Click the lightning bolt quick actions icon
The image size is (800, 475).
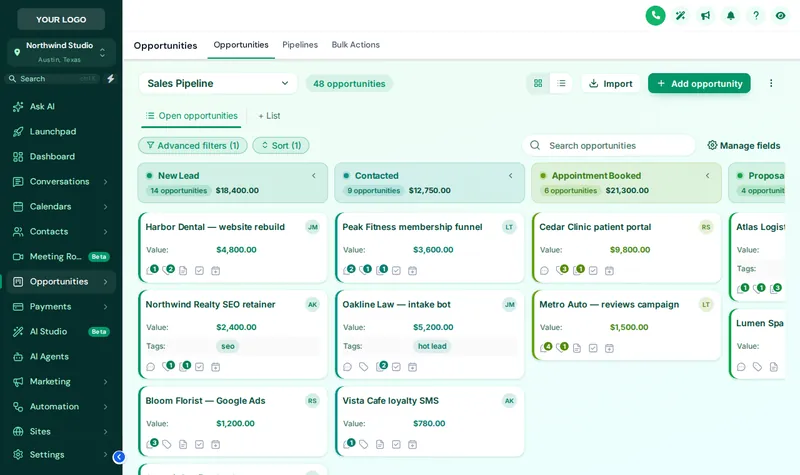pos(110,79)
